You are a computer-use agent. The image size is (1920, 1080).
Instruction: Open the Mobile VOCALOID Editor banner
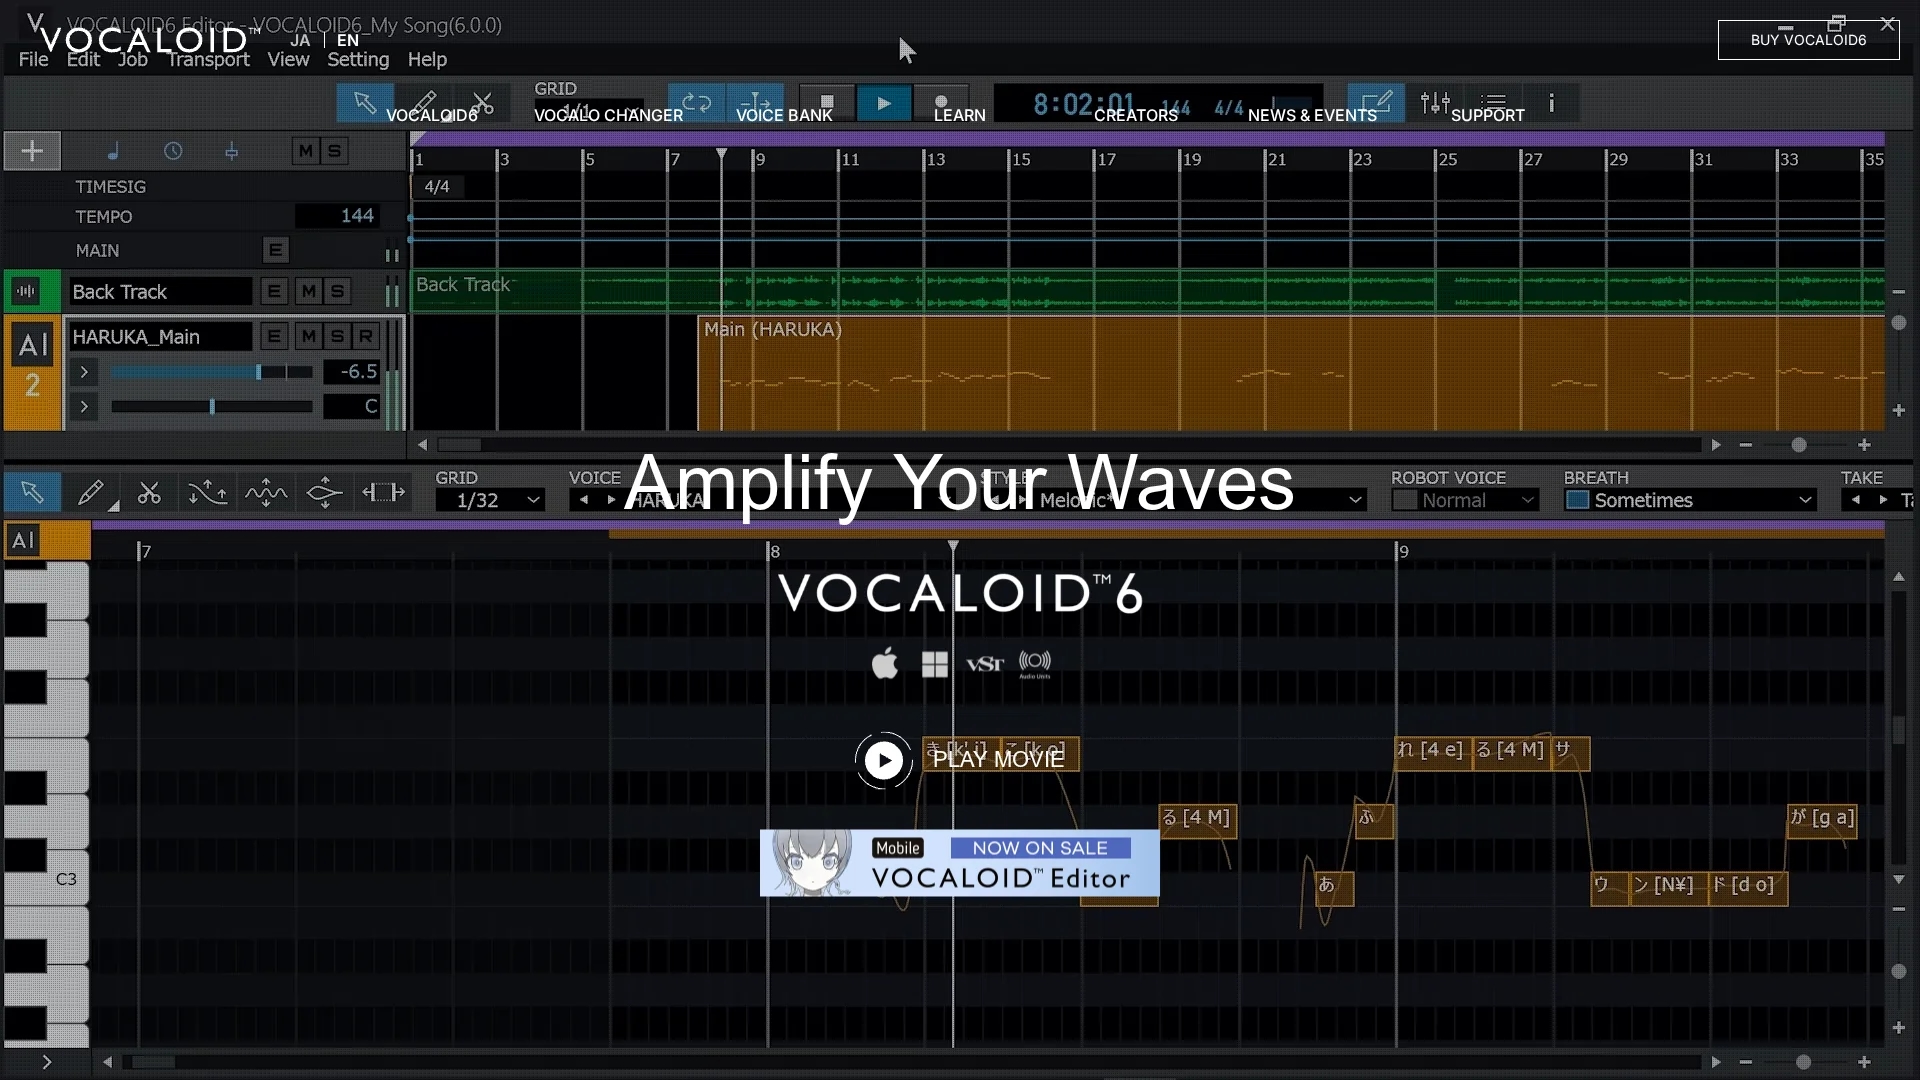pyautogui.click(x=959, y=863)
